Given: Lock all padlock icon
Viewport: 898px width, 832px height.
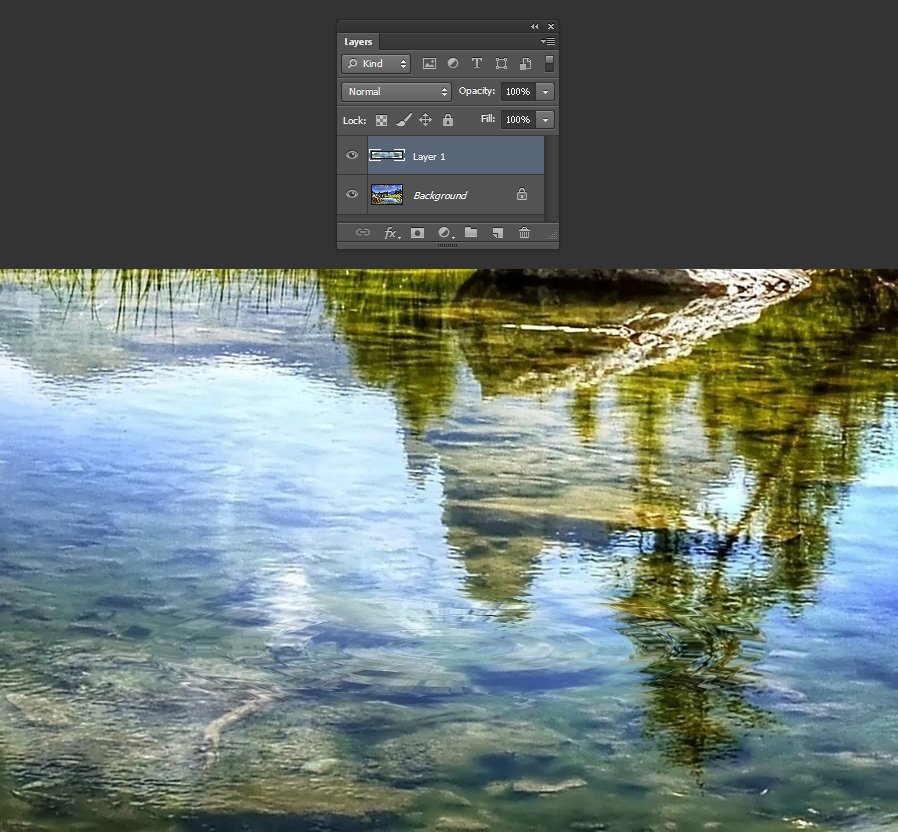Looking at the screenshot, I should pyautogui.click(x=448, y=120).
